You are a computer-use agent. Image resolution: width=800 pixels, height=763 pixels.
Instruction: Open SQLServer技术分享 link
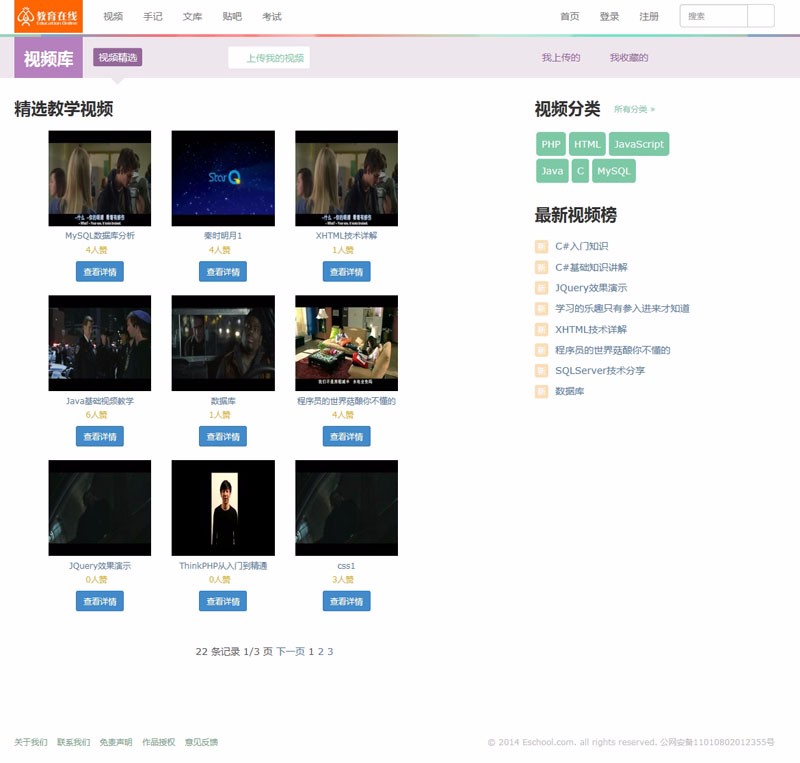click(600, 371)
